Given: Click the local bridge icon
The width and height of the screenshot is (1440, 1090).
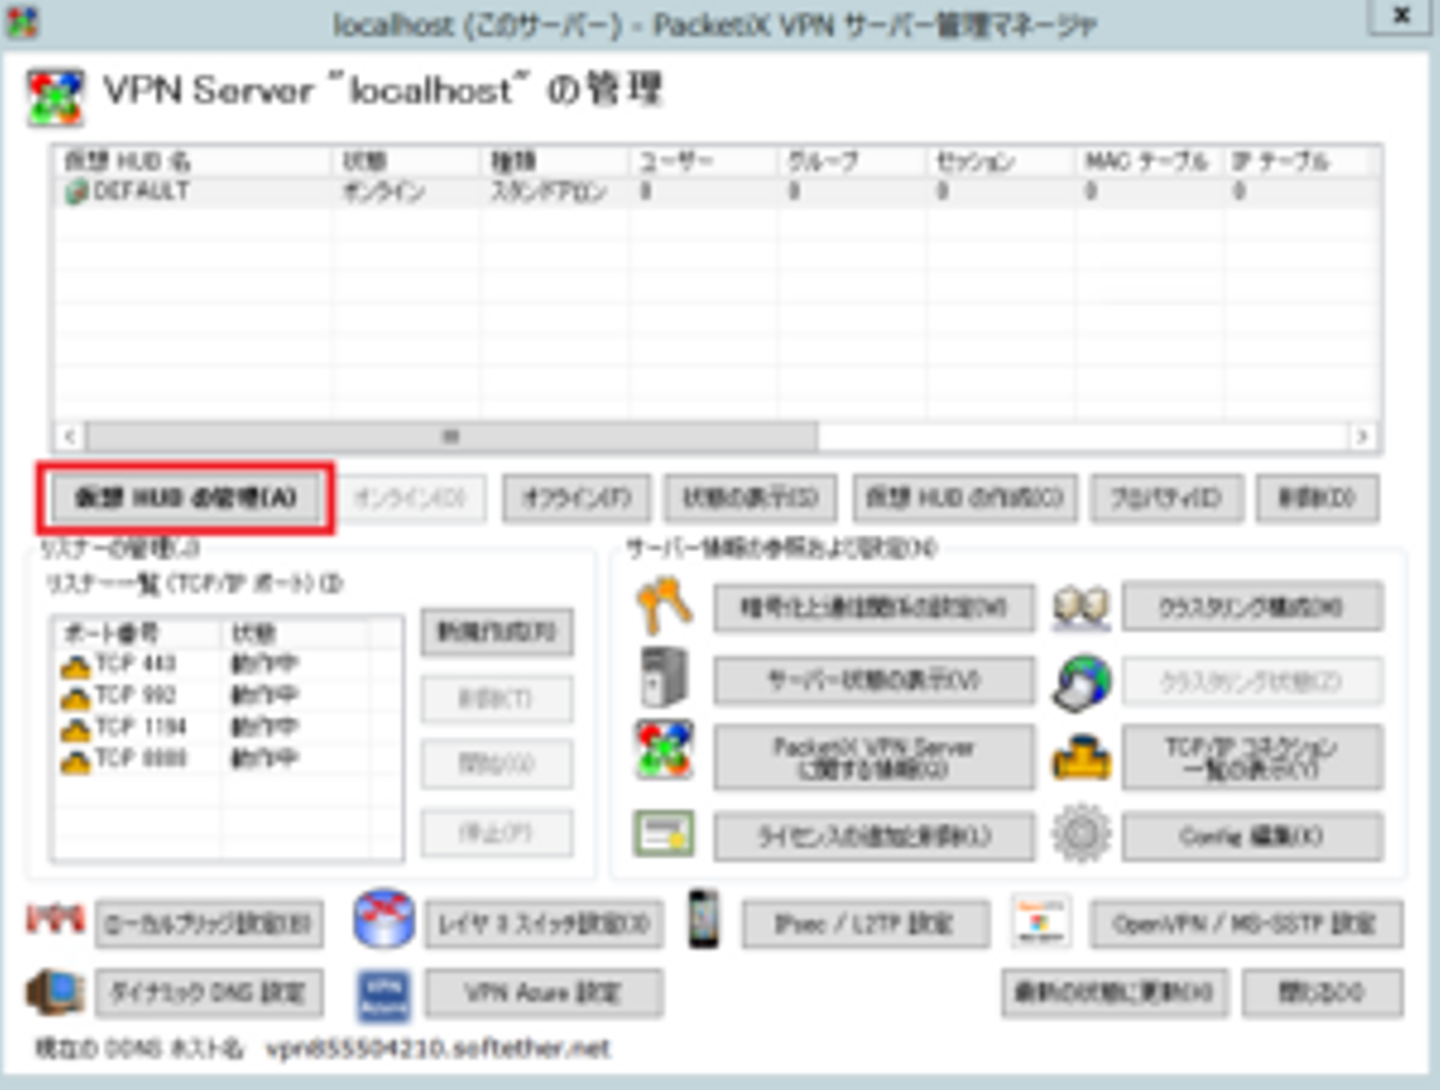Looking at the screenshot, I should point(55,920).
